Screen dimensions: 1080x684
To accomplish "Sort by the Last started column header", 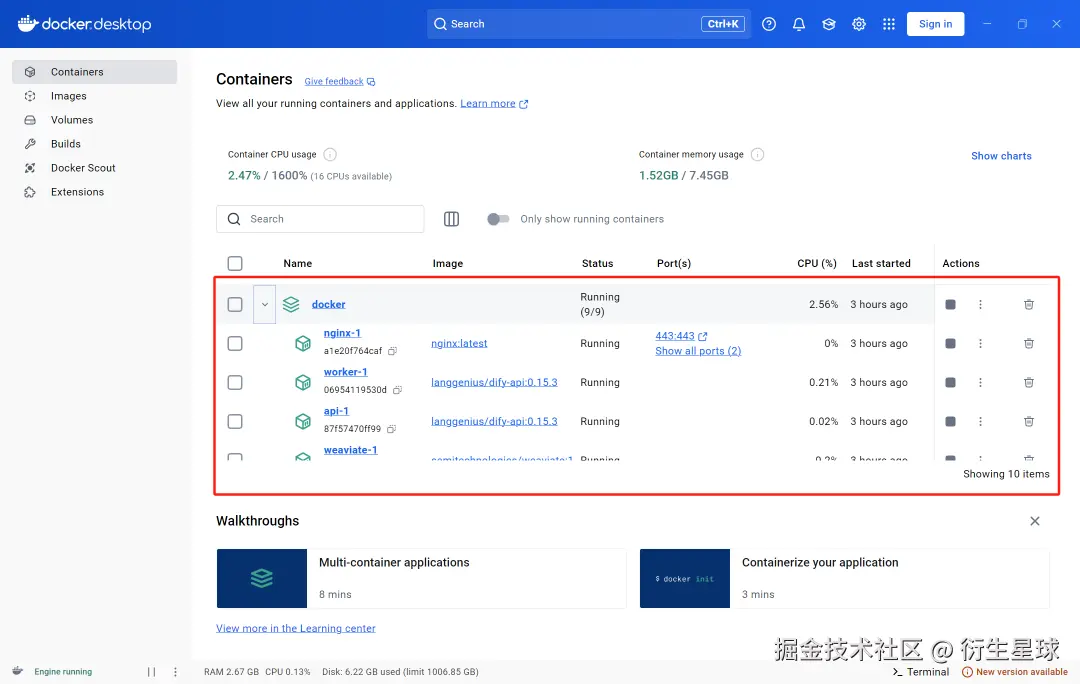I will coord(881,264).
